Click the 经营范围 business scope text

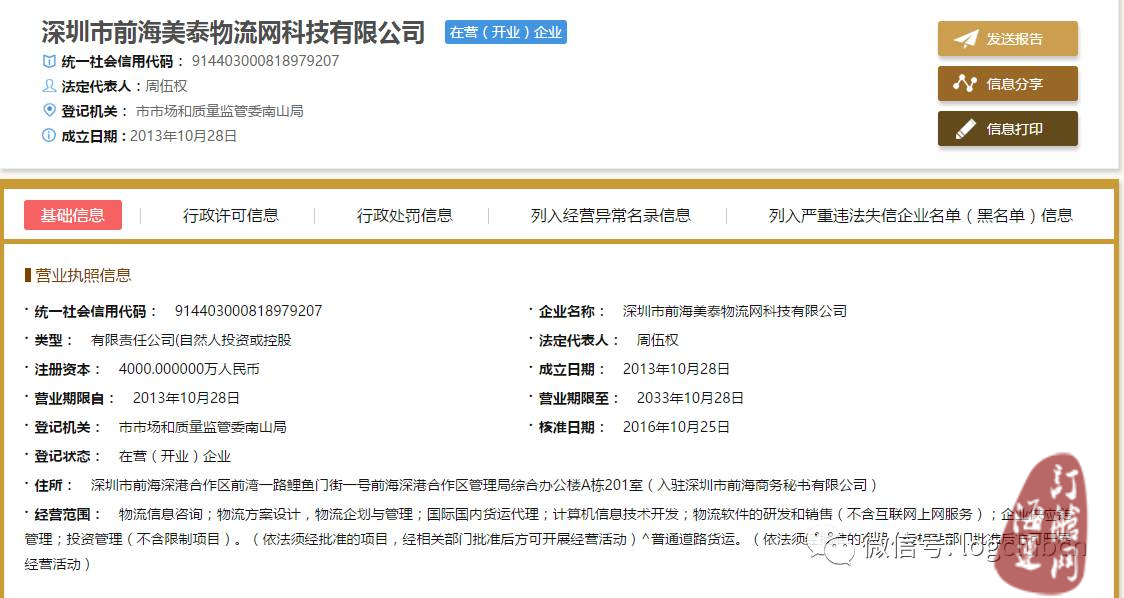pos(548,539)
